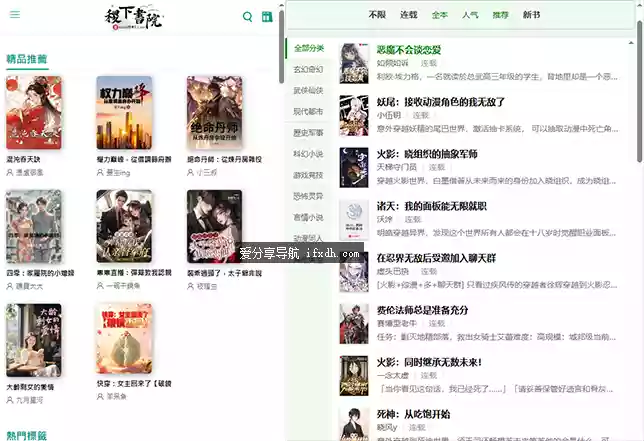Image resolution: width=644 pixels, height=441 pixels.
Task: Click title text 大齡剩女的愛情
Action: click(30, 387)
